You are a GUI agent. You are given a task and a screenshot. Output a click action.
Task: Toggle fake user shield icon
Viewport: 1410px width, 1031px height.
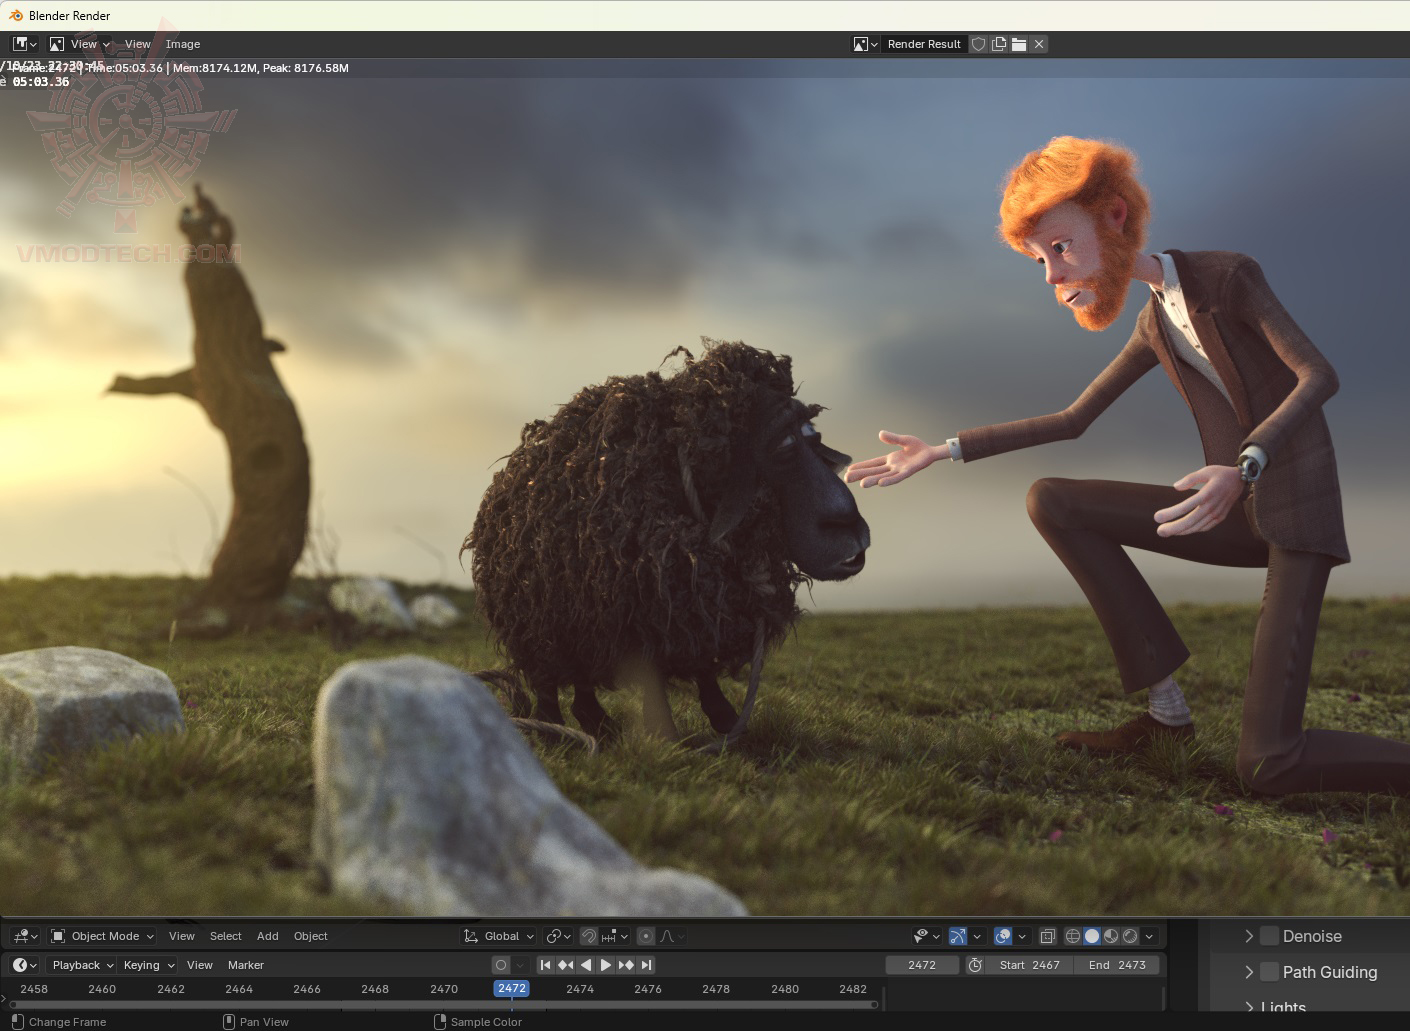(979, 44)
